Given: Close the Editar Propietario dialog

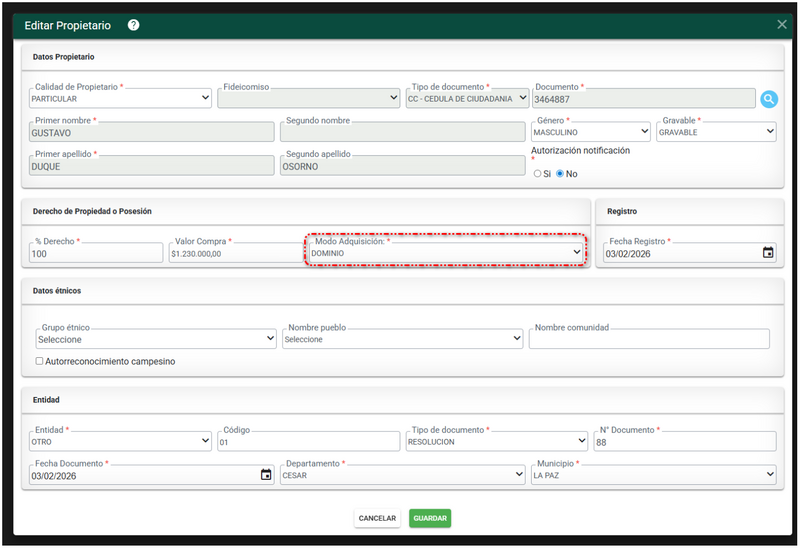Looking at the screenshot, I should click(x=781, y=24).
